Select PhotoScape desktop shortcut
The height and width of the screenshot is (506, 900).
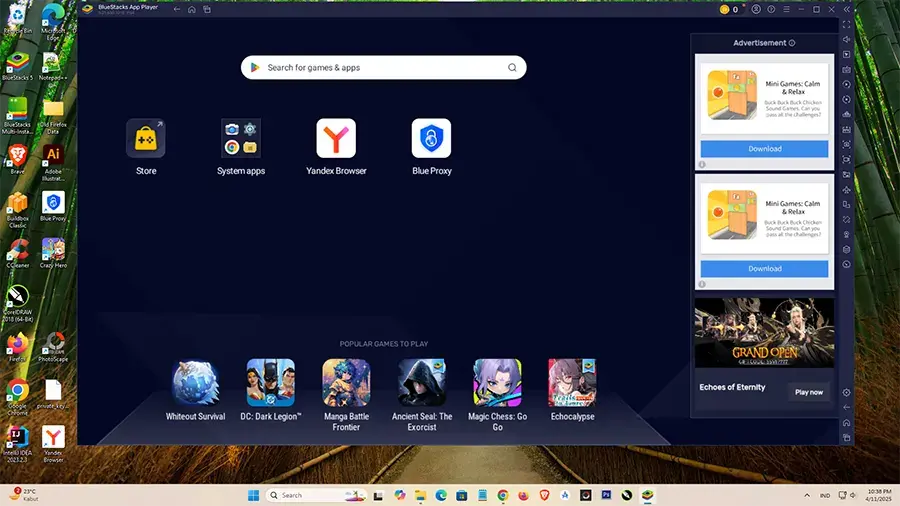pos(53,347)
